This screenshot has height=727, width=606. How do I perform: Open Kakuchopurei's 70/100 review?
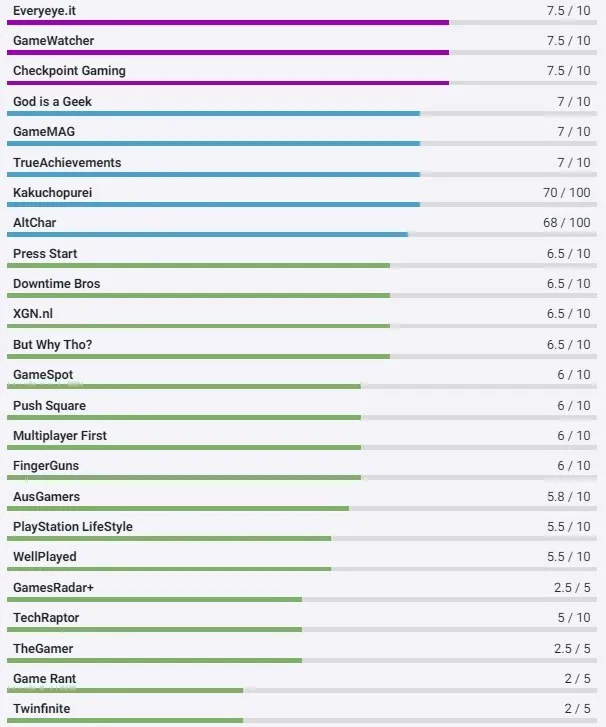53,192
